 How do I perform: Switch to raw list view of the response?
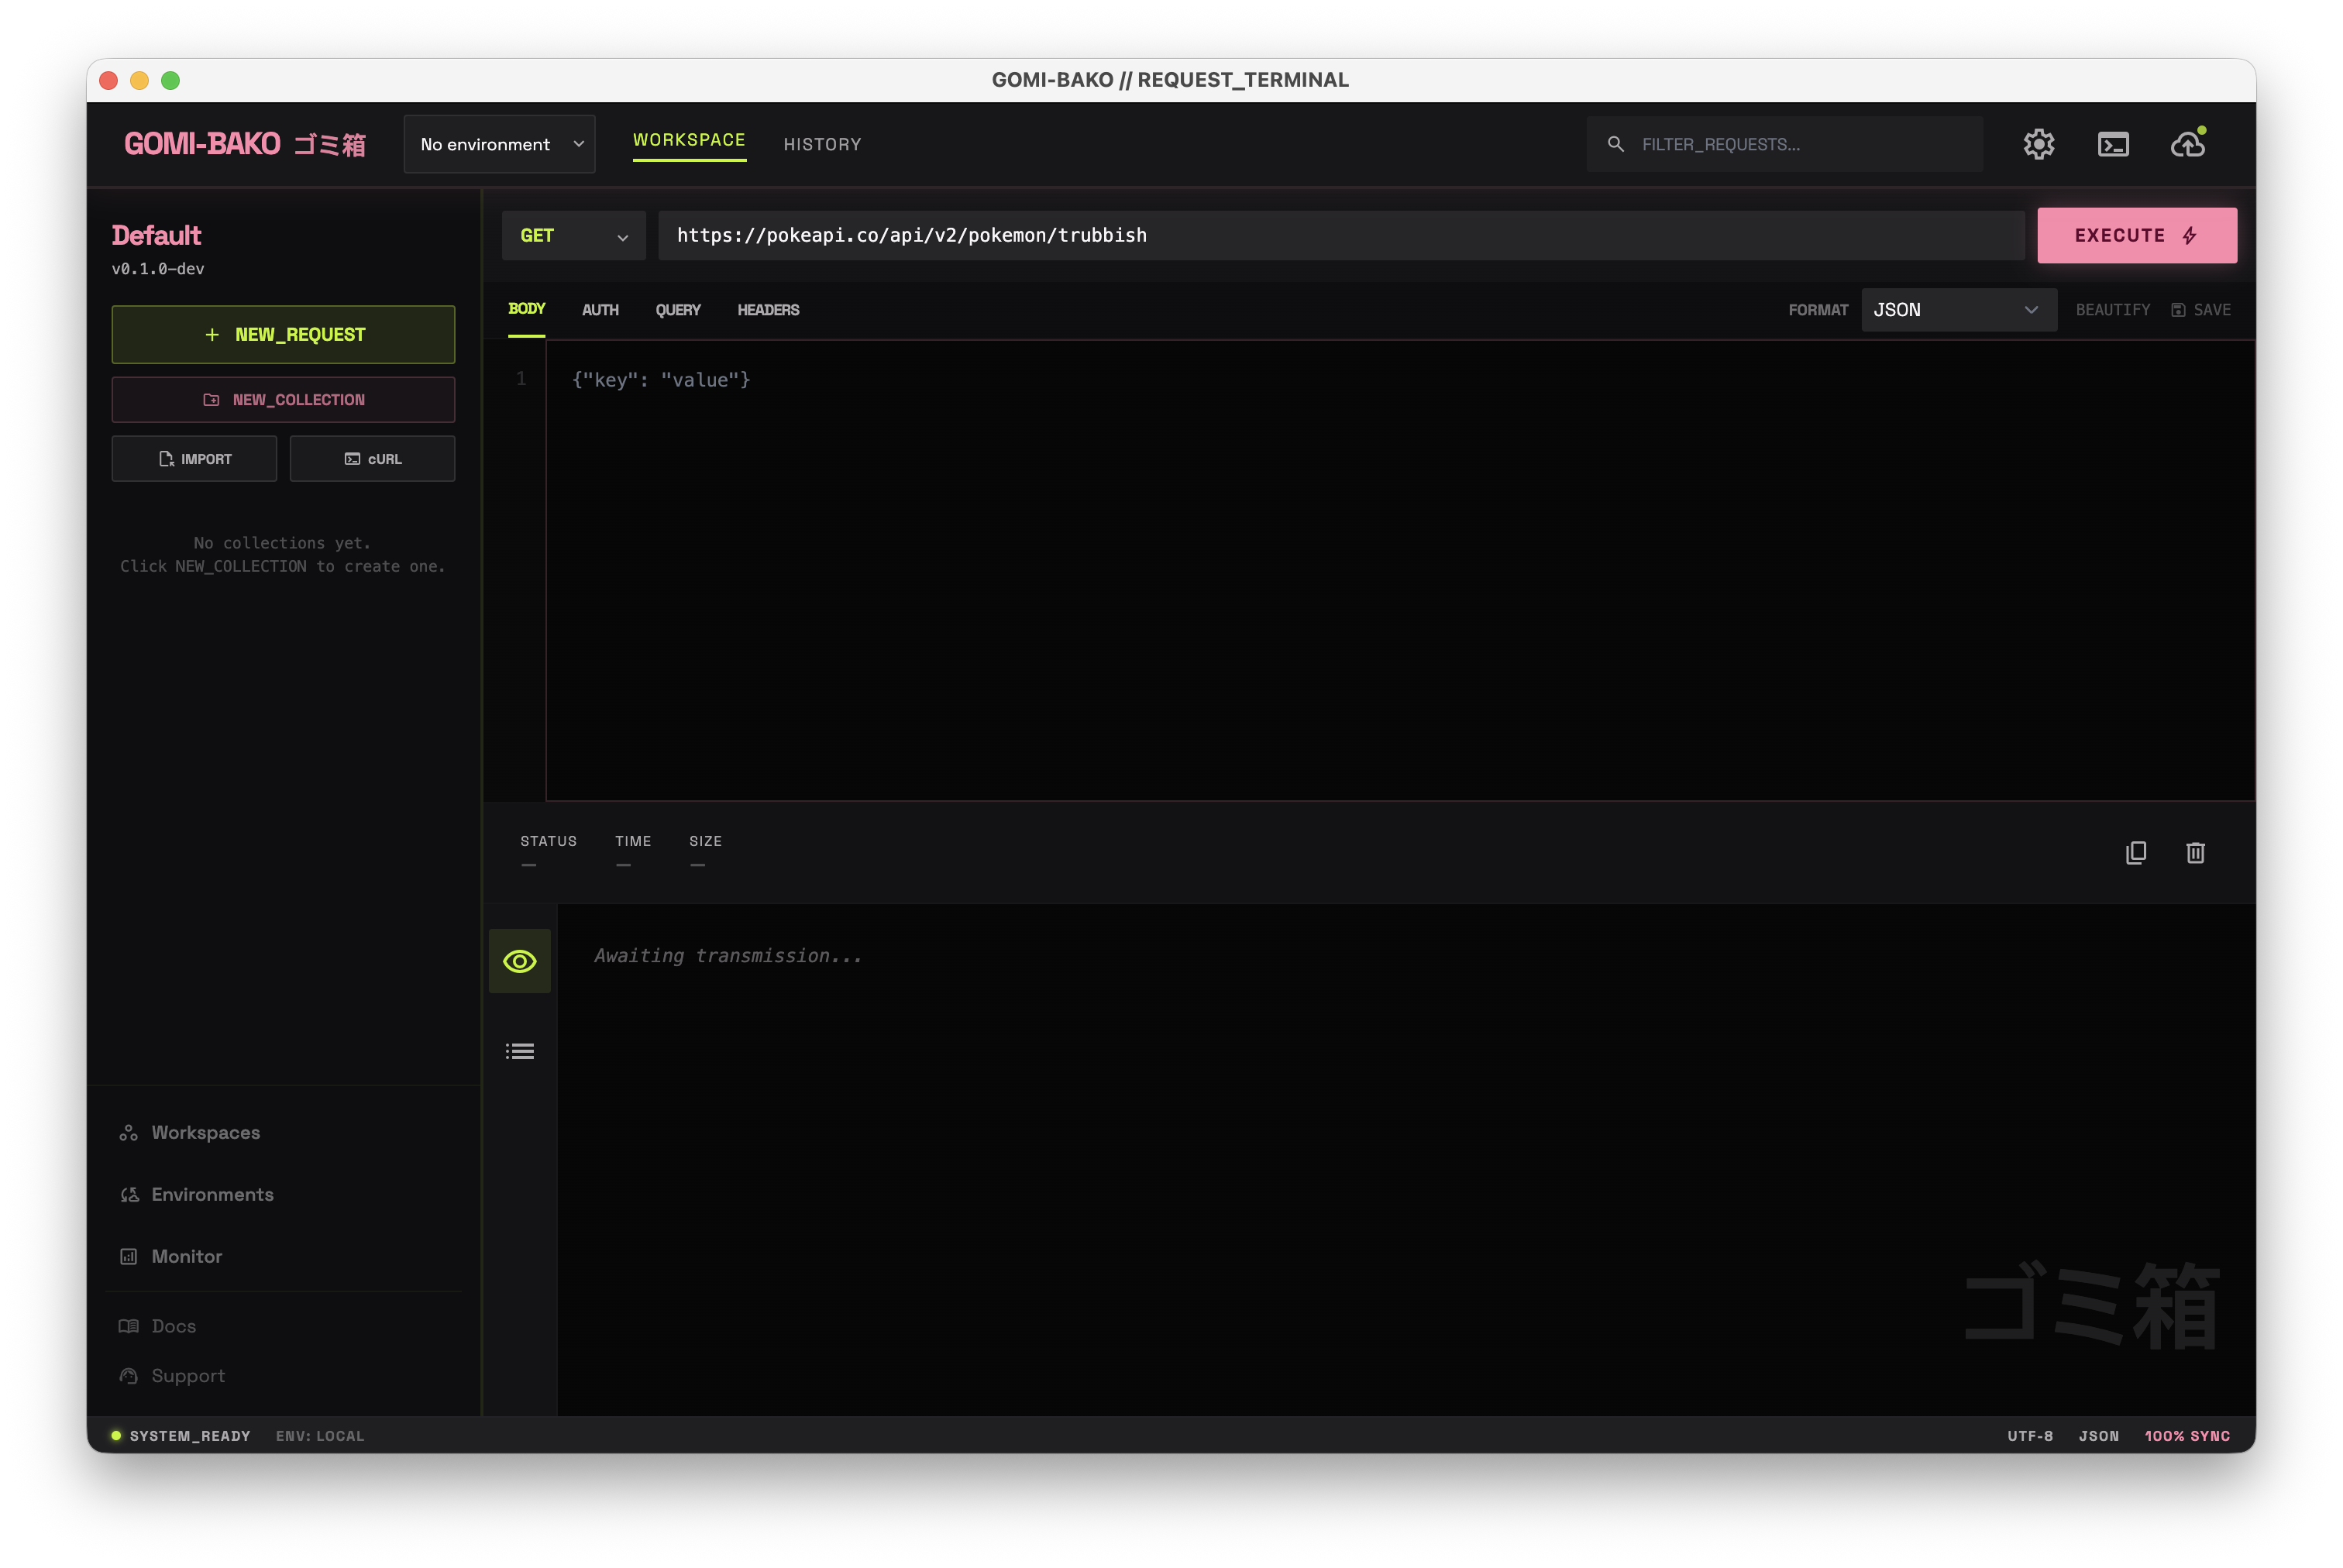[x=519, y=1051]
